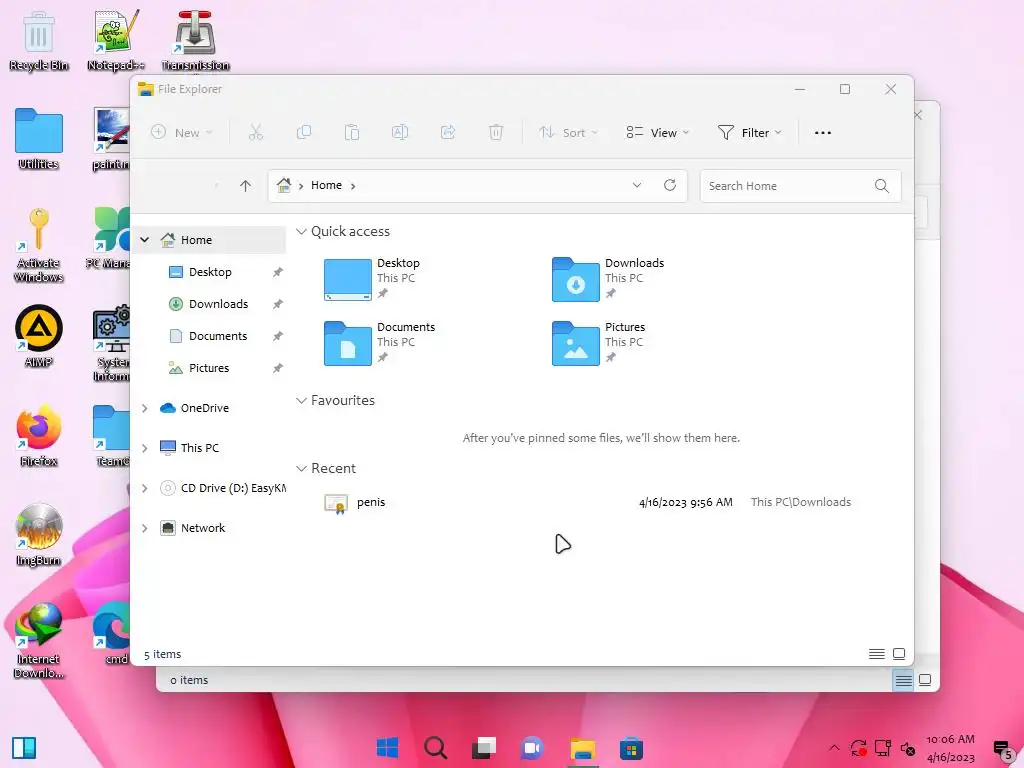Open the Utilities folder on desktop

[39, 139]
